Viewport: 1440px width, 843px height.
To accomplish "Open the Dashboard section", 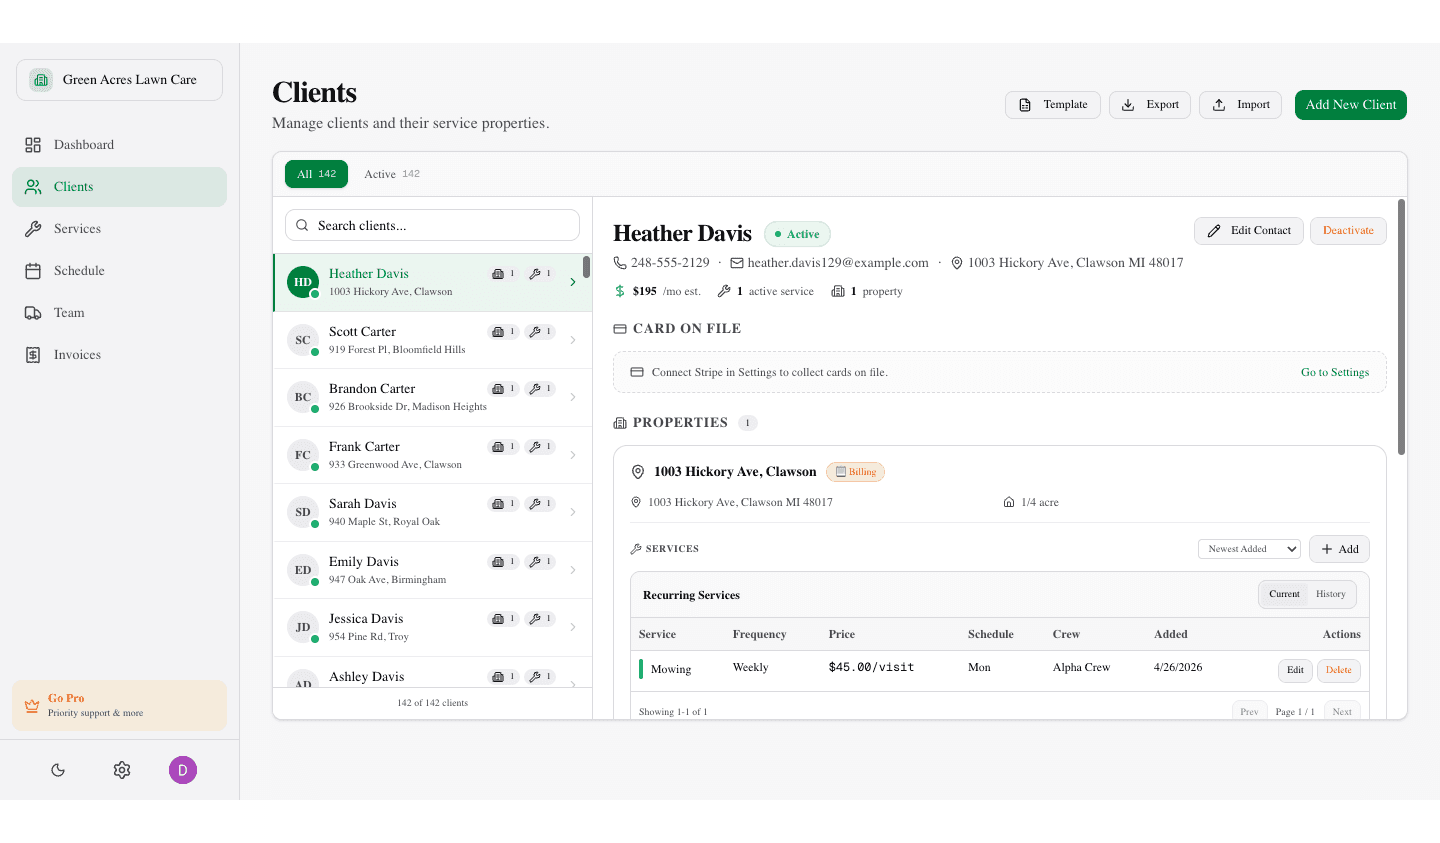I will [82, 144].
